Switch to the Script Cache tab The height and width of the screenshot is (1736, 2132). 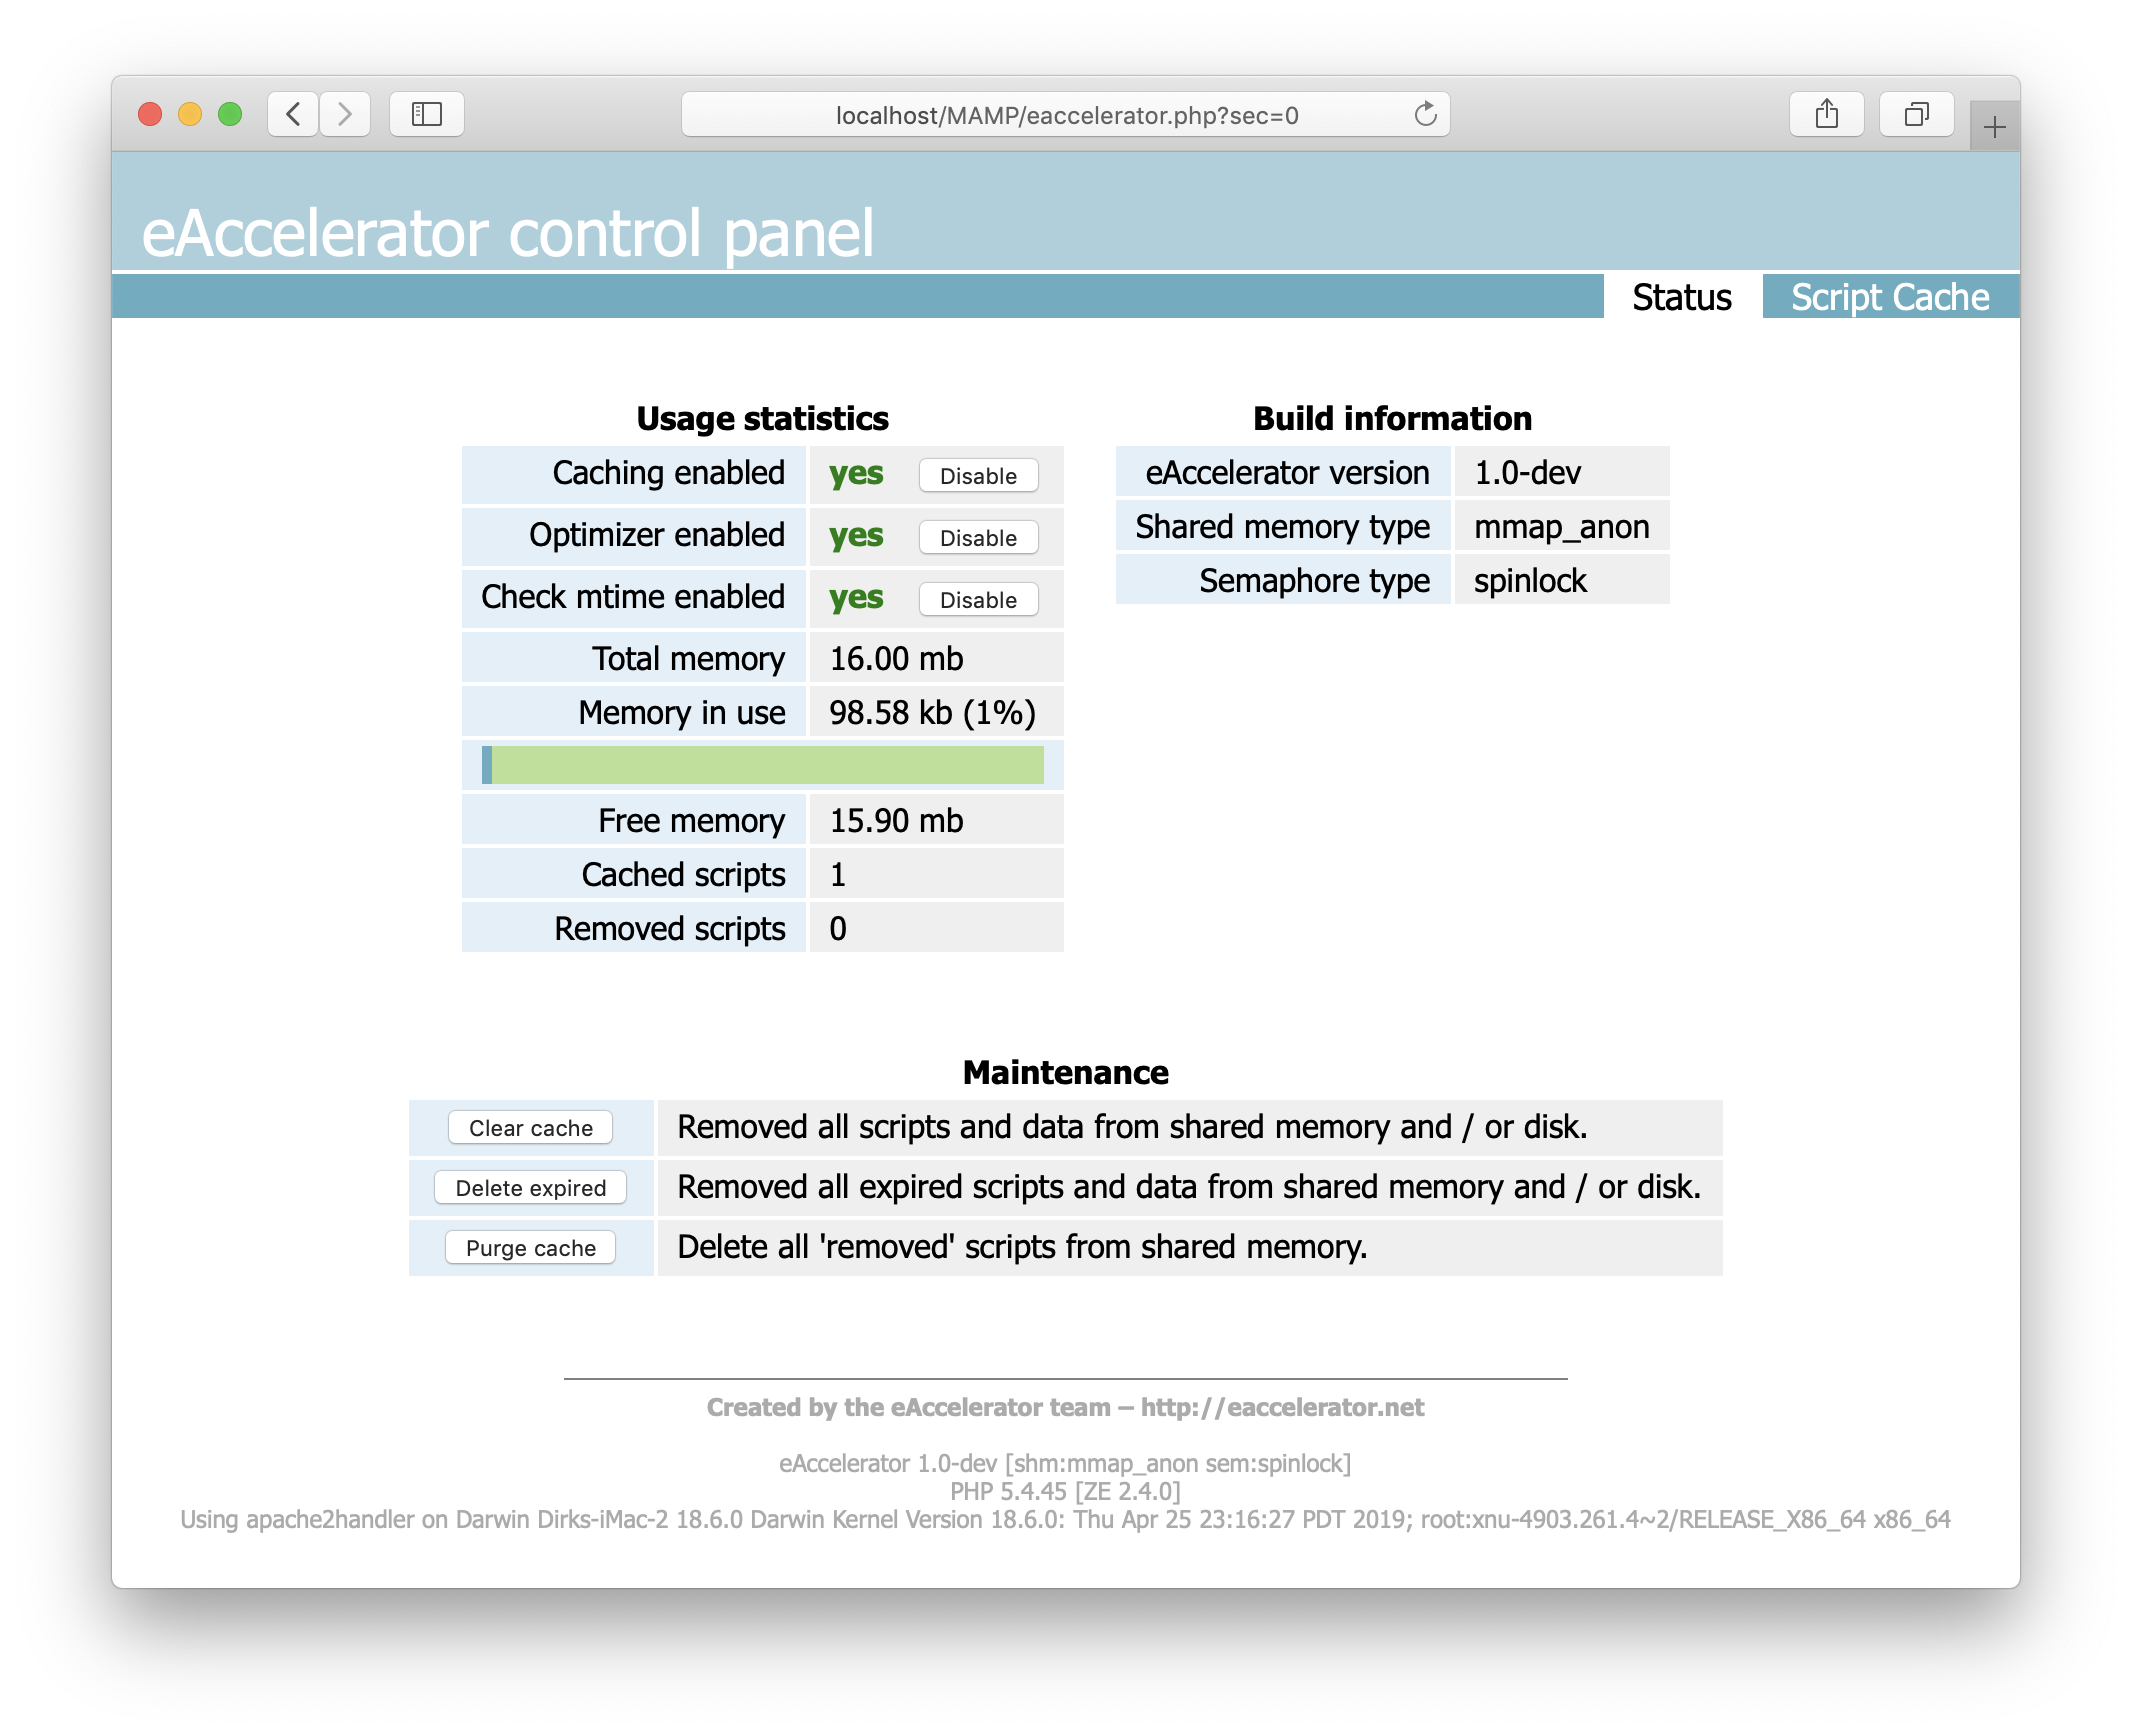pyautogui.click(x=1890, y=297)
